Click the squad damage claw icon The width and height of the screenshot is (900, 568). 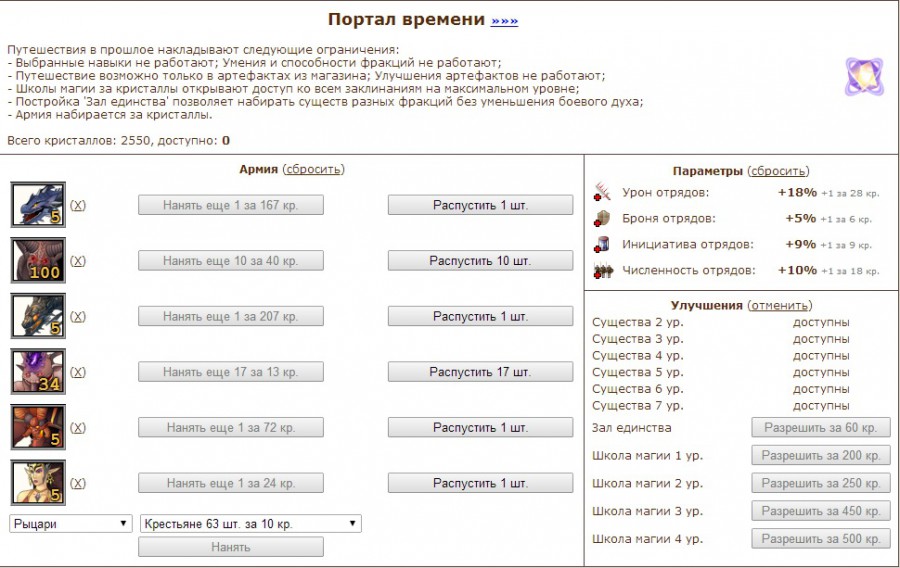click(x=602, y=192)
